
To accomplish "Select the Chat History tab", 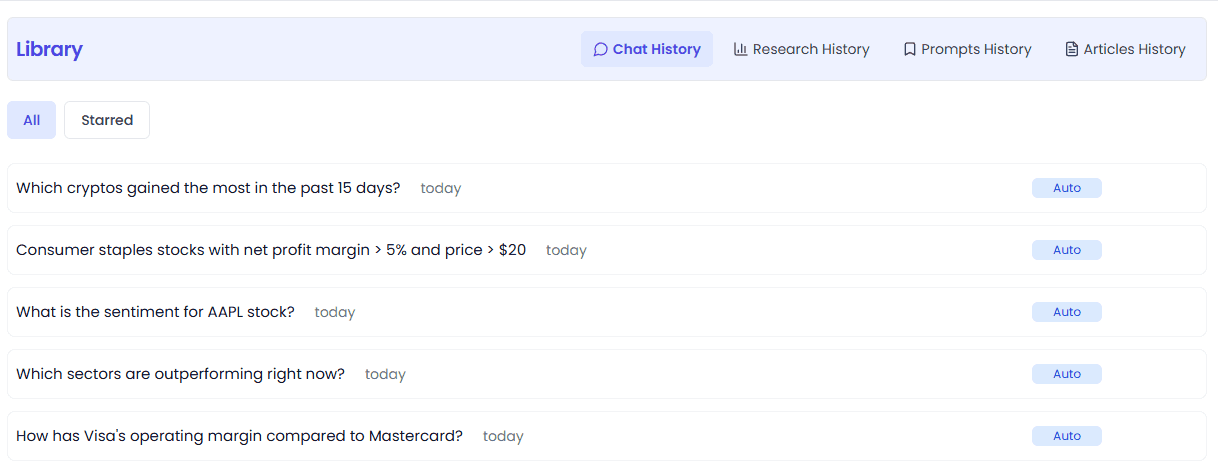I will pyautogui.click(x=647, y=49).
